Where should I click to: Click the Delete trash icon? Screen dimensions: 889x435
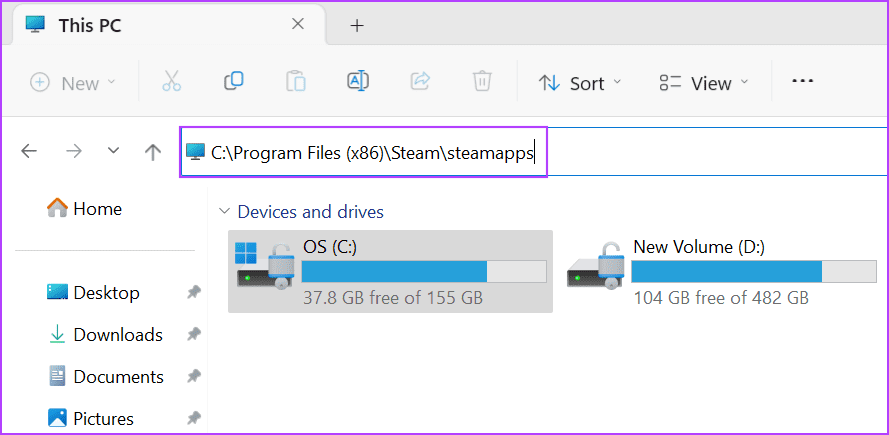[482, 82]
